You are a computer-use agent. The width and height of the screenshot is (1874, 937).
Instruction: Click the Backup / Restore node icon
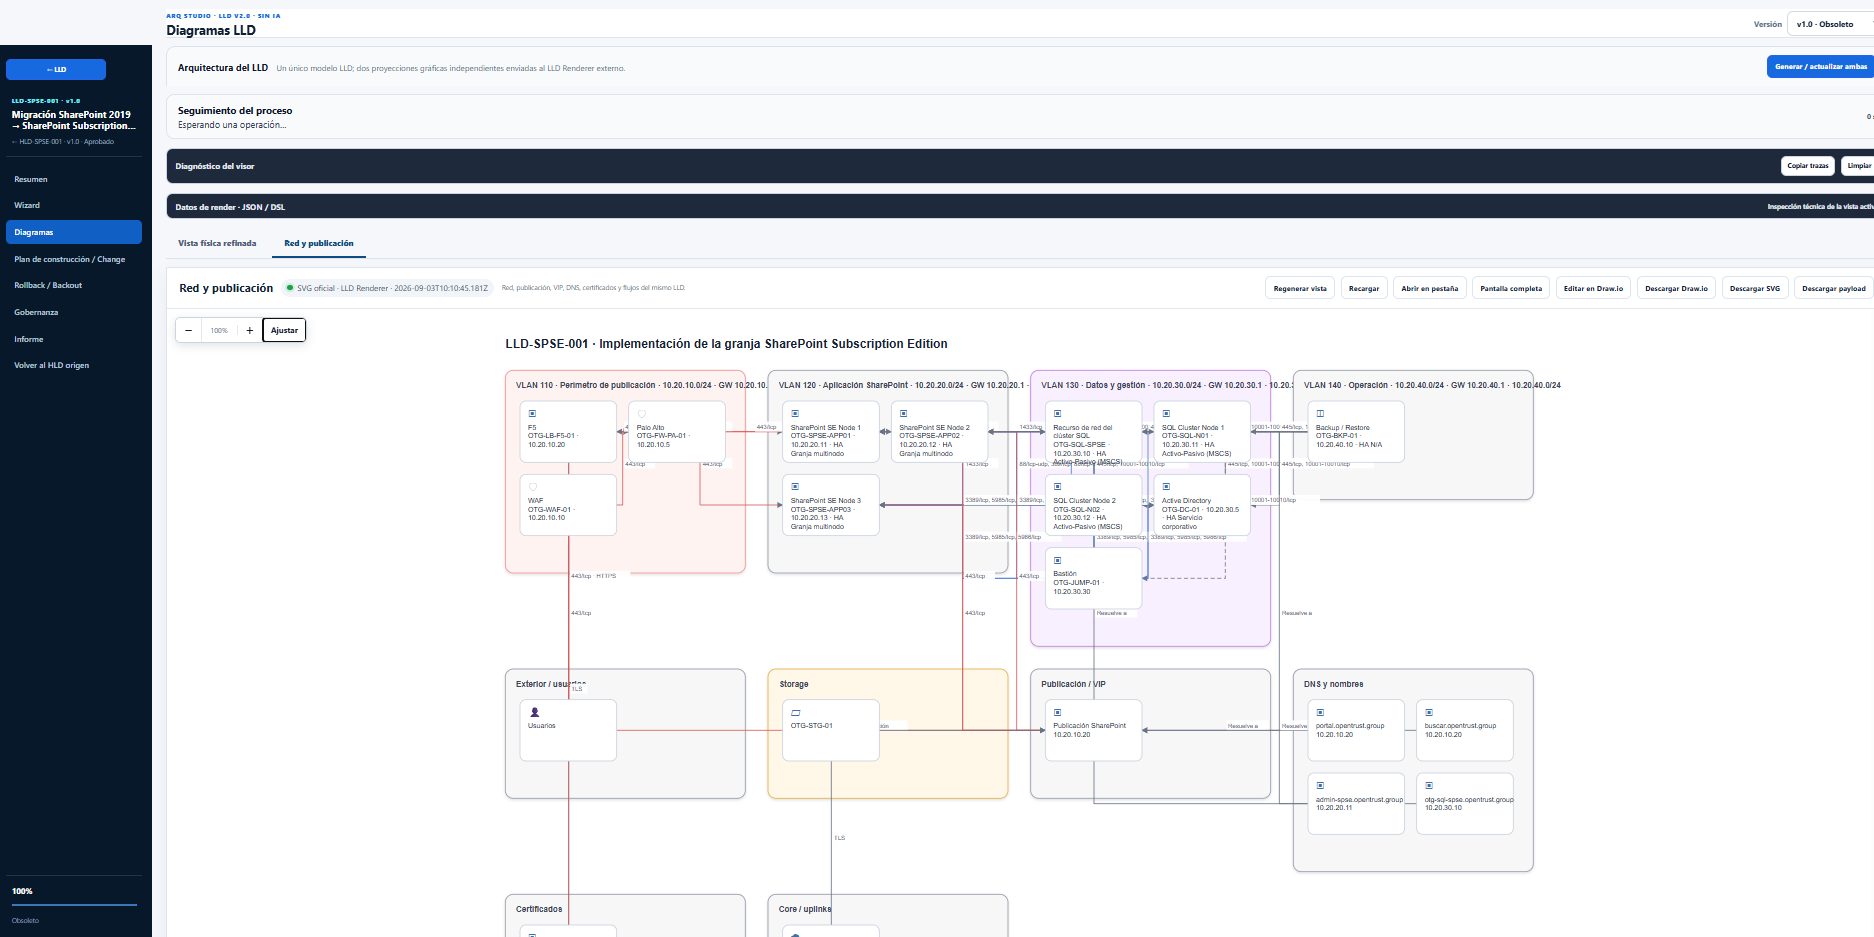pyautogui.click(x=1320, y=413)
